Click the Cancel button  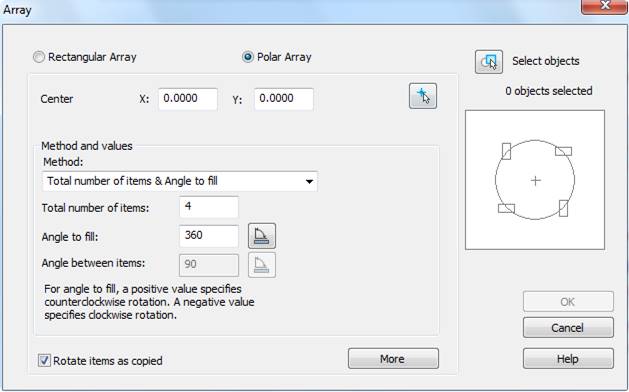tap(568, 328)
